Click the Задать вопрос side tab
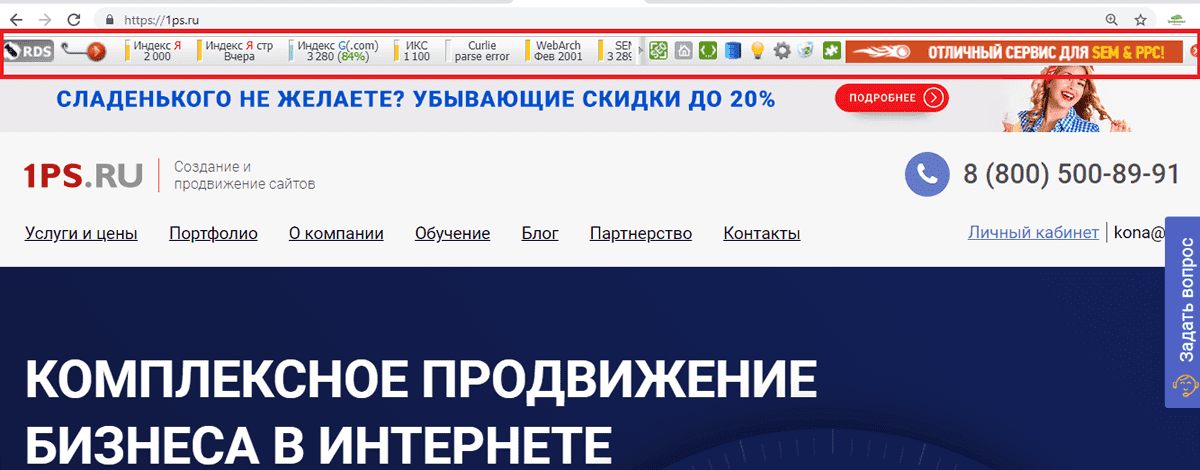The height and width of the screenshot is (470, 1200). click(x=1184, y=312)
